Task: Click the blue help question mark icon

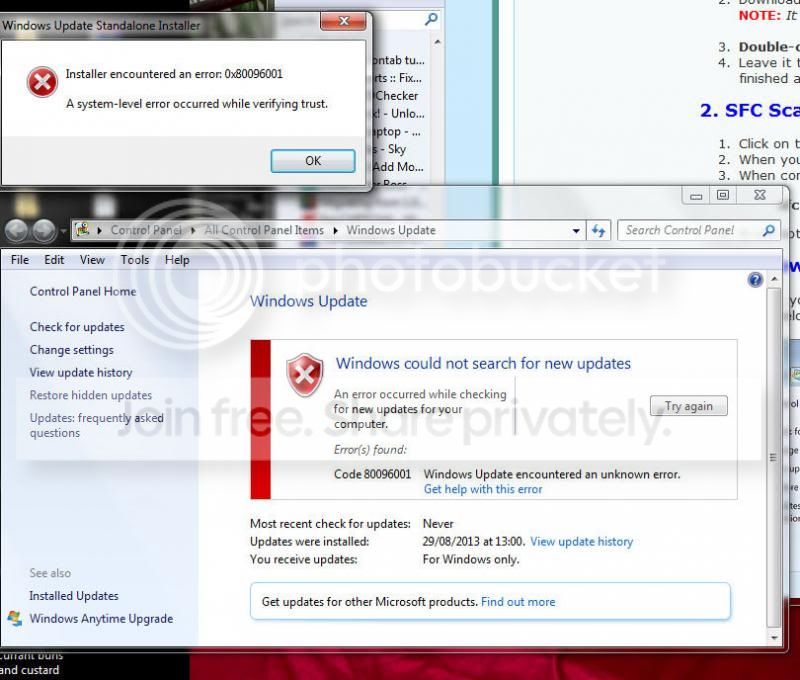Action: pyautogui.click(x=755, y=280)
